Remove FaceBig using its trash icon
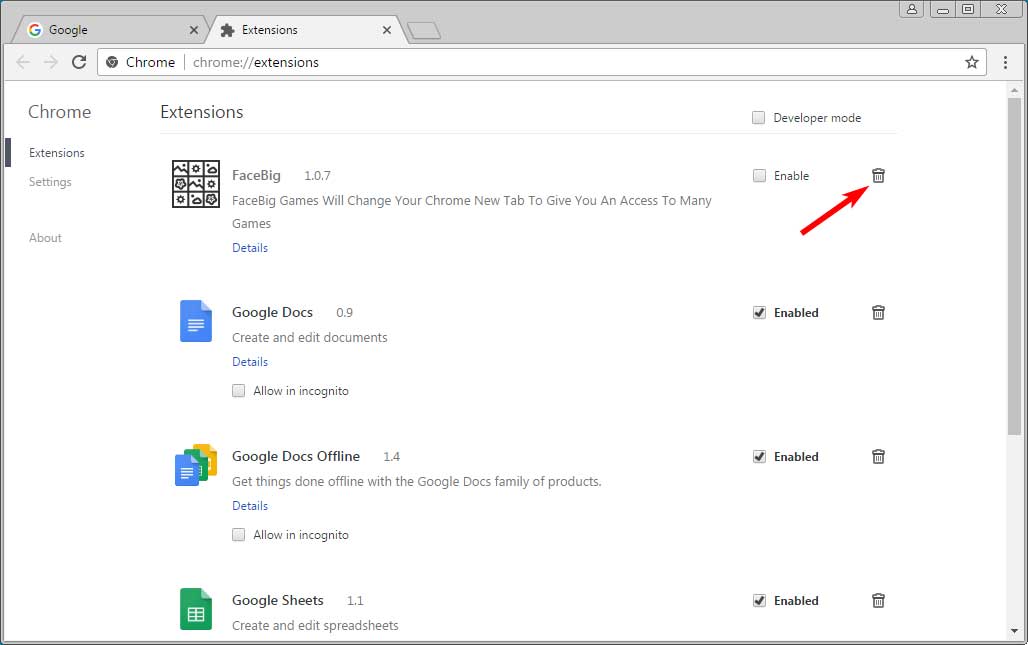The height and width of the screenshot is (645, 1028). (878, 175)
